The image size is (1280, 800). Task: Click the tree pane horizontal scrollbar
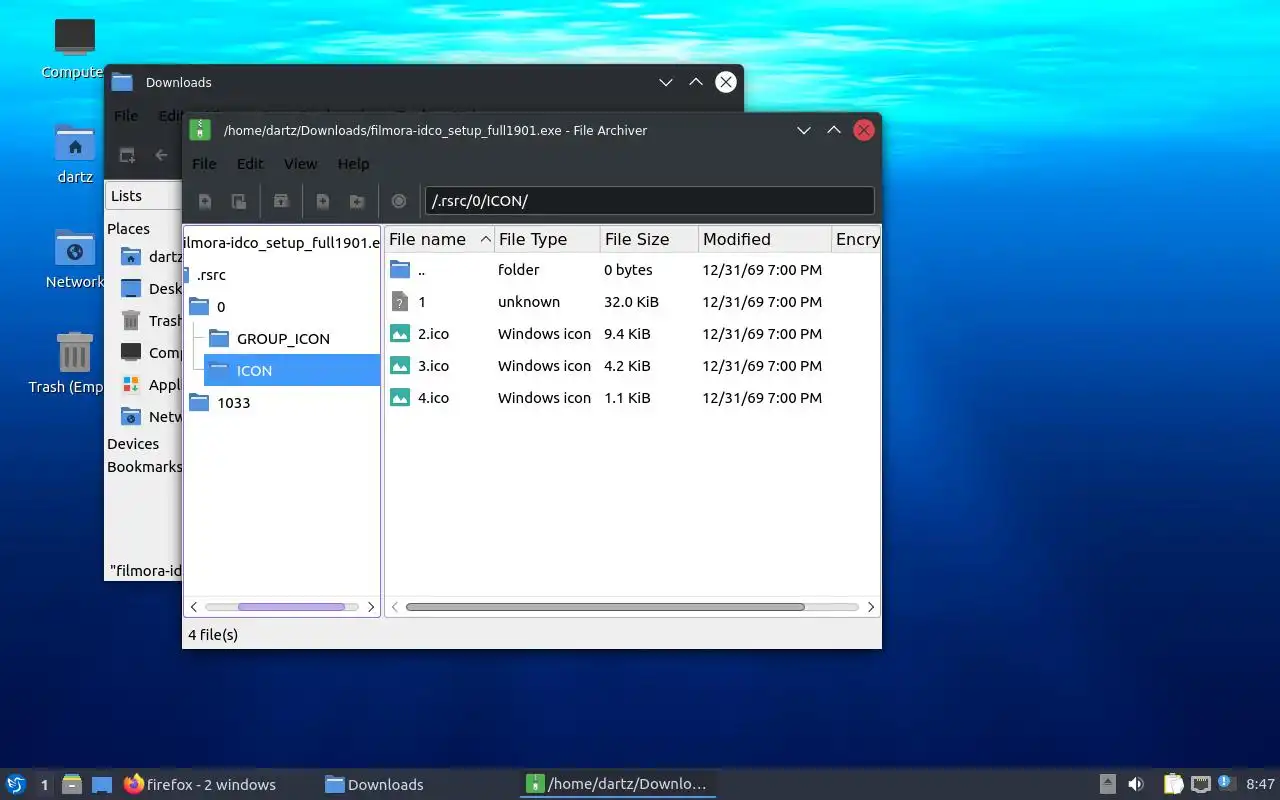point(291,607)
